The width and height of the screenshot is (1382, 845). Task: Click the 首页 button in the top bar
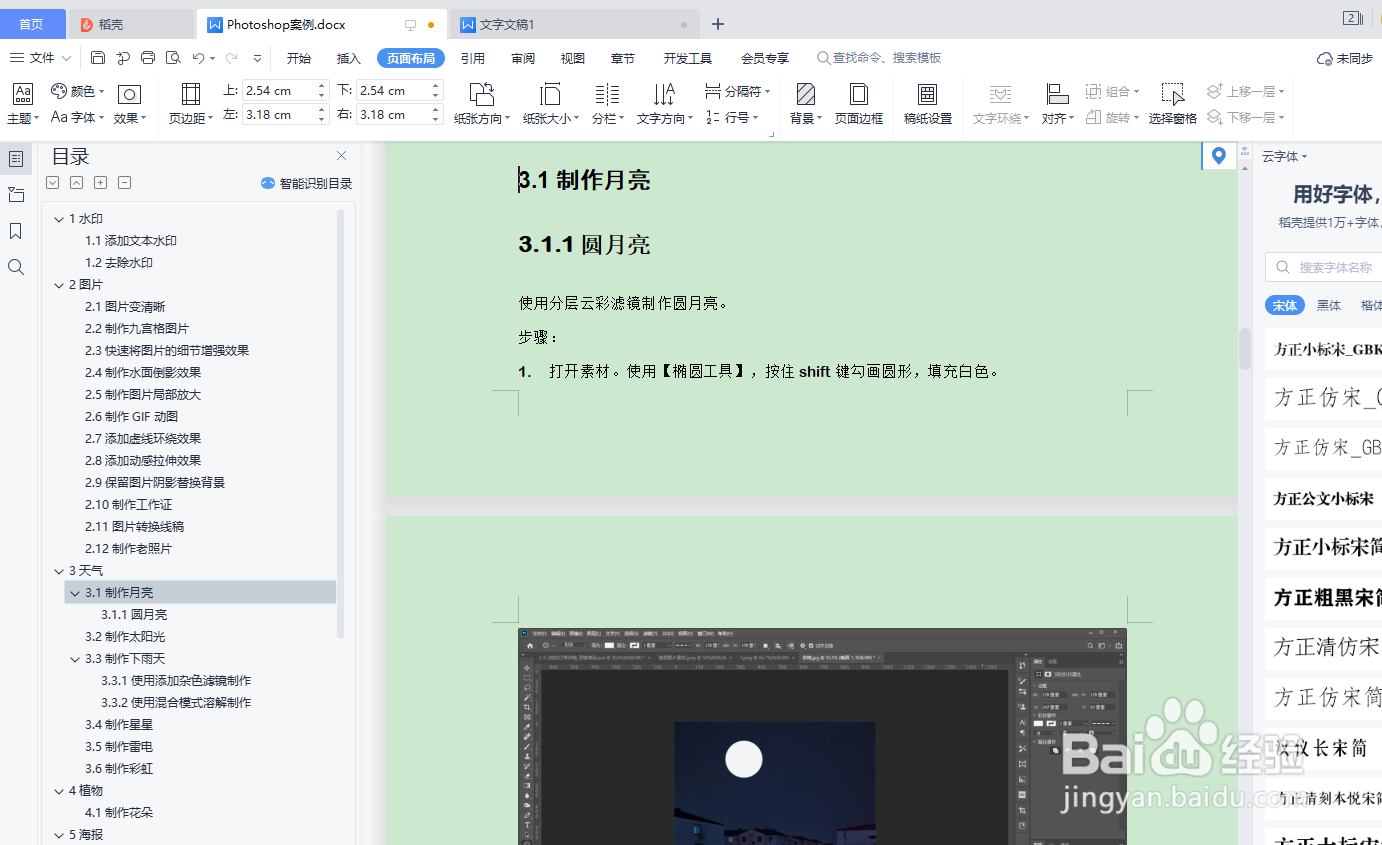pyautogui.click(x=33, y=23)
